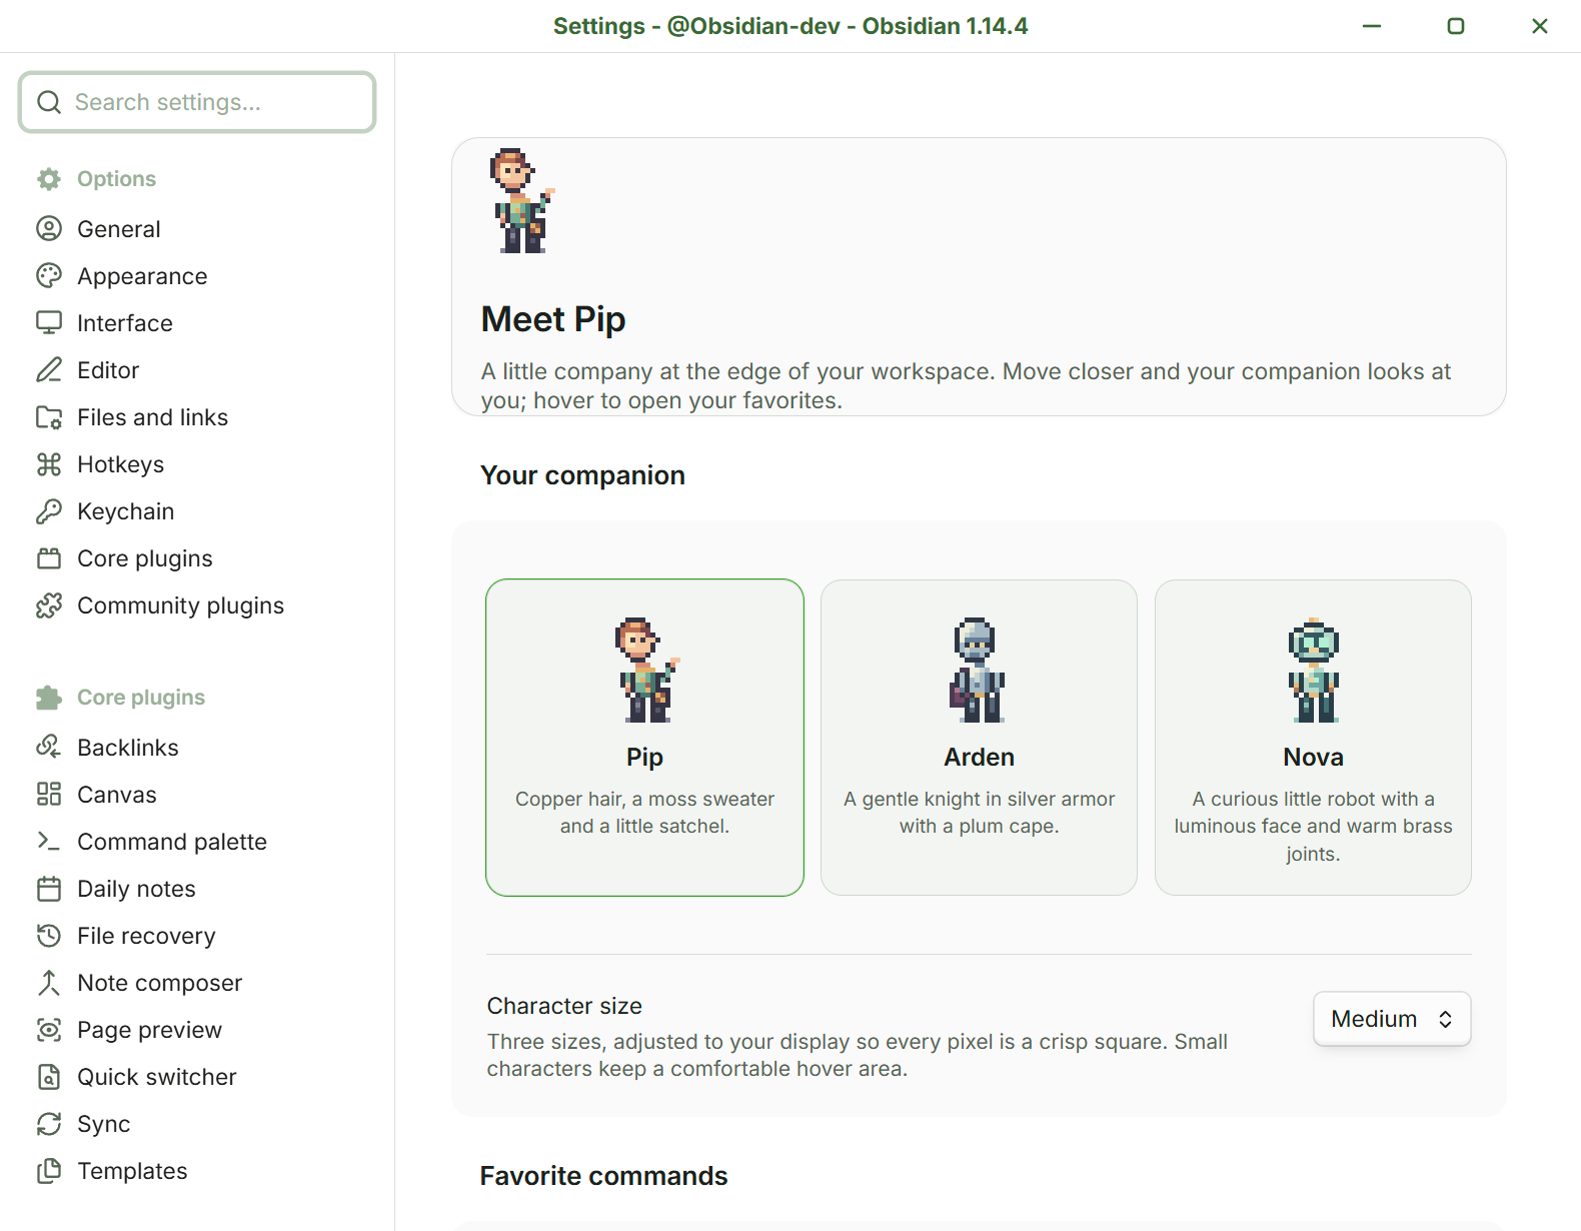Select Nova the robot companion
This screenshot has height=1231, width=1581.
click(x=1313, y=737)
